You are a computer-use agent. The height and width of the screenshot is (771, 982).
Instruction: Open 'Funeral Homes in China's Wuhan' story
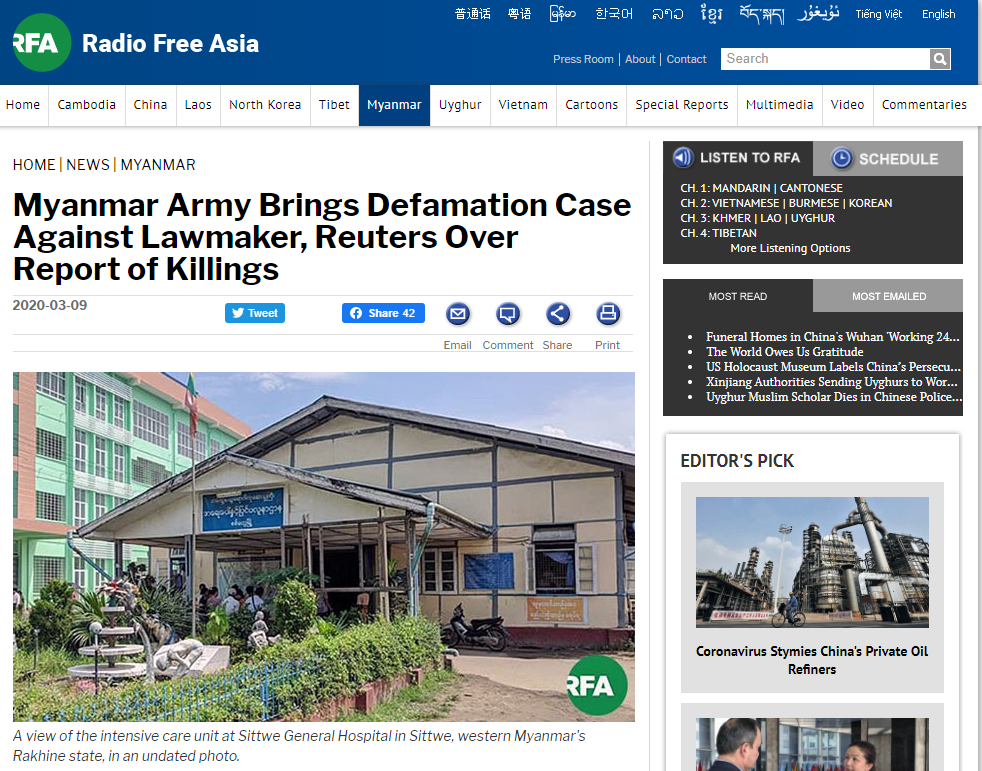832,336
